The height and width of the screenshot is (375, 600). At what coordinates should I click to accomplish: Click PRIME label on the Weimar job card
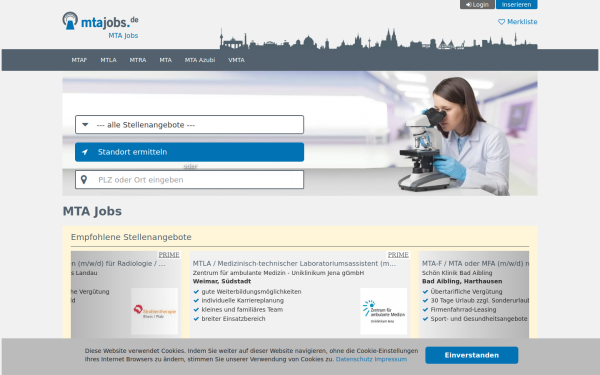click(398, 255)
